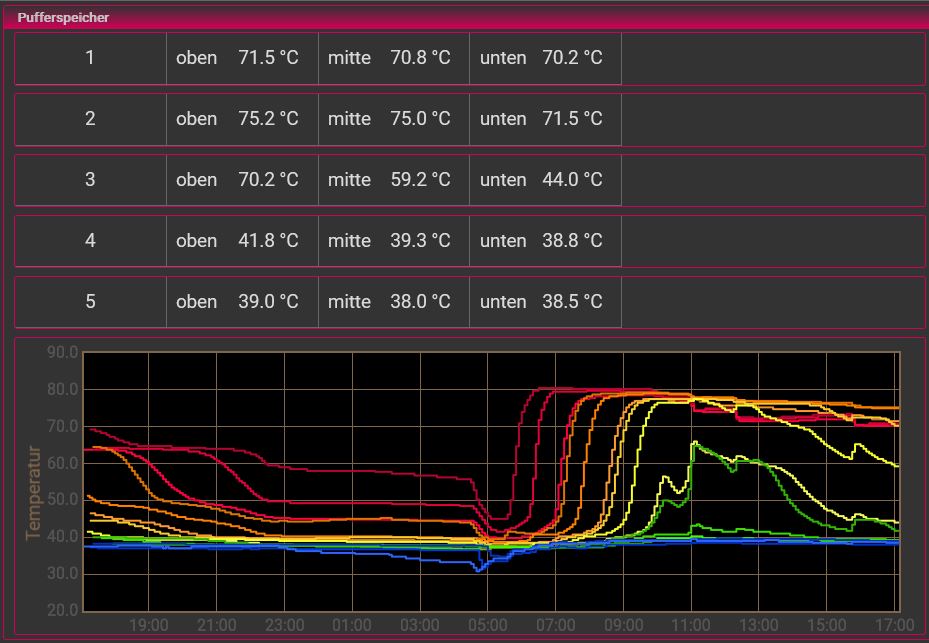This screenshot has height=643, width=929.
Task: Click the mitte 59.2 °C value cell
Action: click(393, 180)
